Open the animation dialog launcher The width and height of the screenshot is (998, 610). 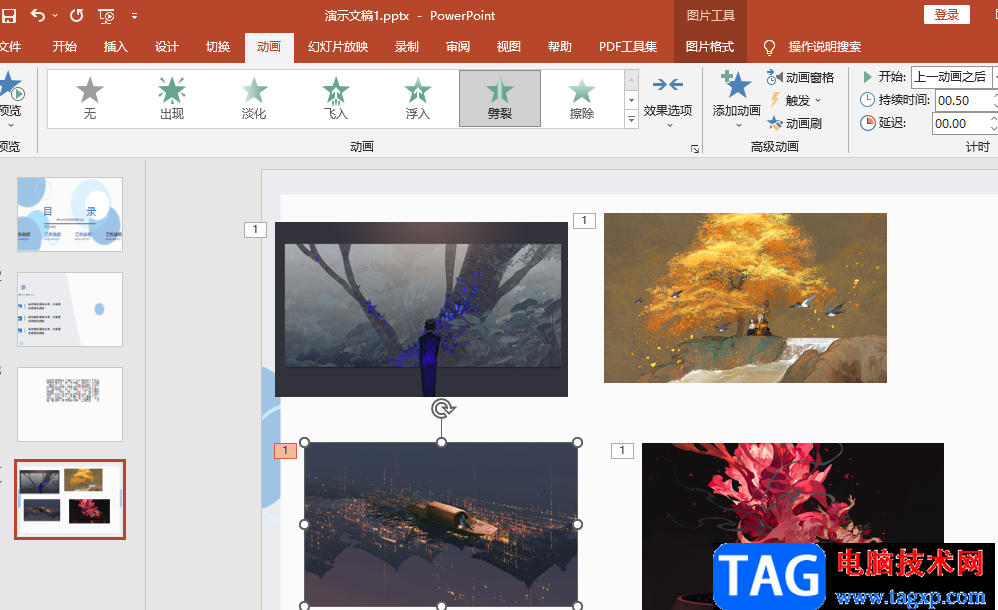click(x=695, y=148)
